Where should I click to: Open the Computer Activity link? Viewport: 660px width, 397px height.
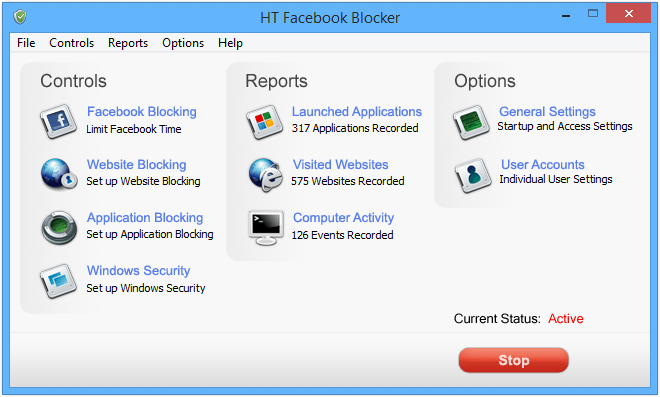point(343,218)
